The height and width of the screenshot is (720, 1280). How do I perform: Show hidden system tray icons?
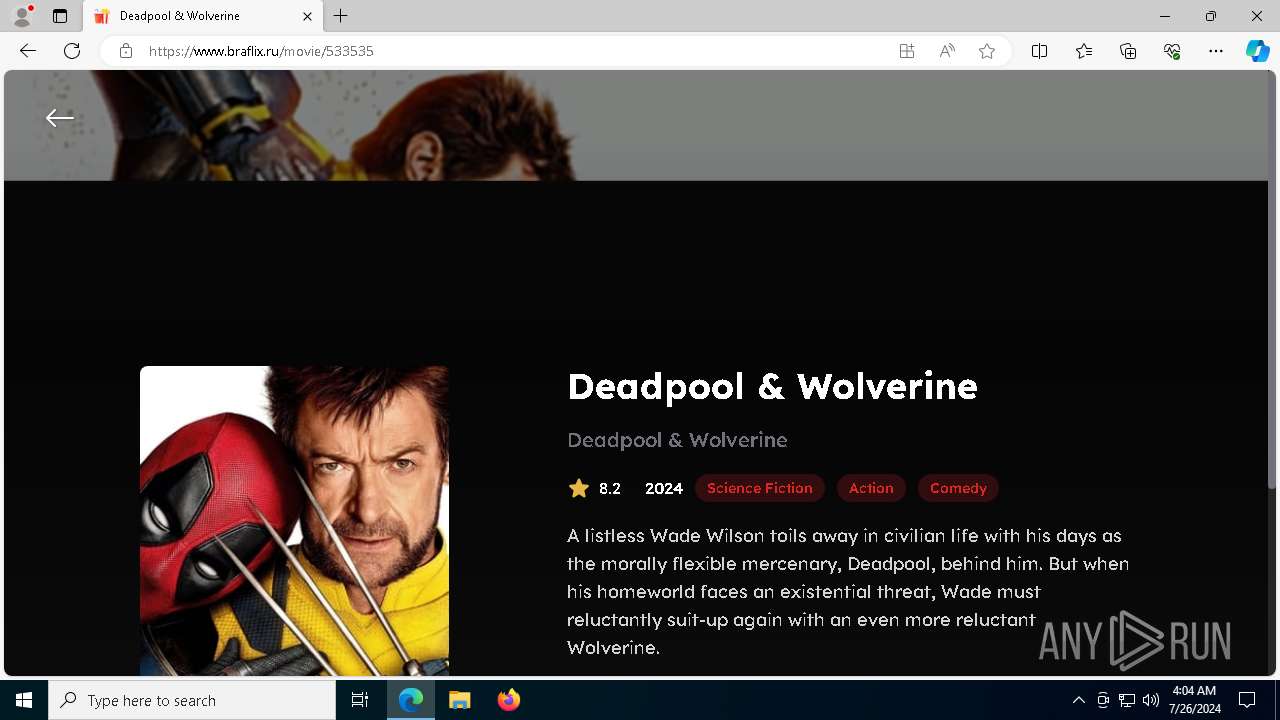coord(1078,700)
